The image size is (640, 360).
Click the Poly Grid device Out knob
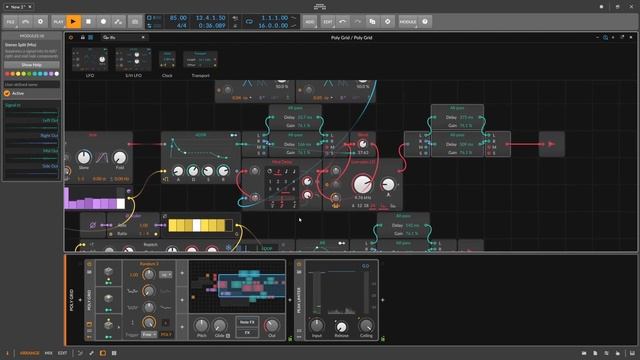[x=271, y=325]
